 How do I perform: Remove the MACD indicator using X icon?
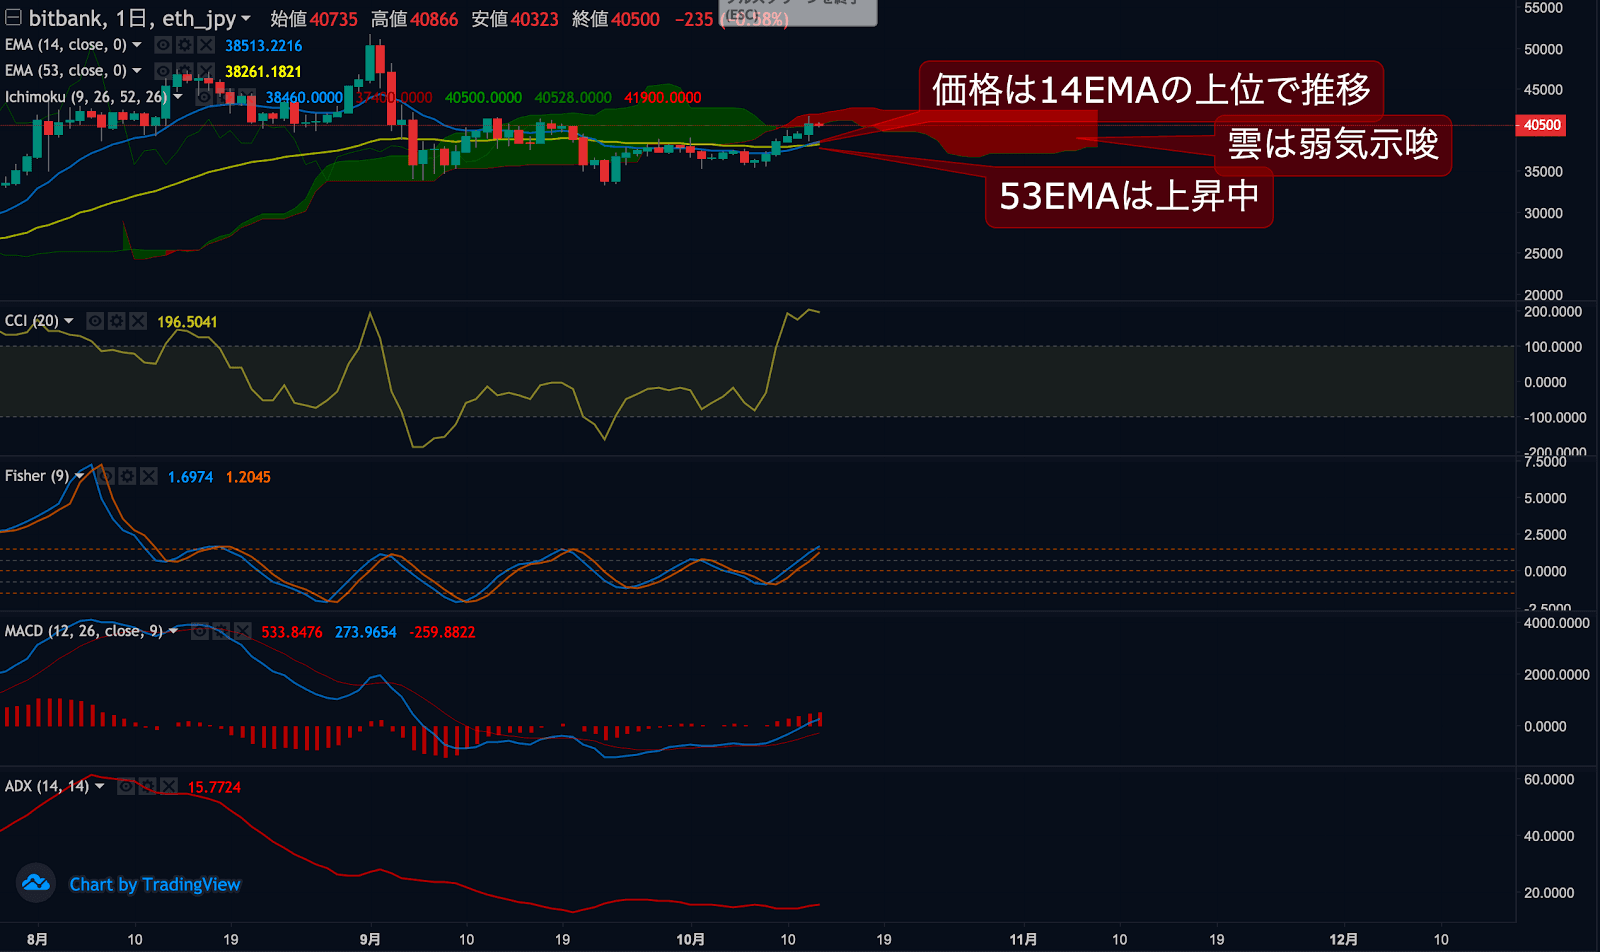pos(242,631)
